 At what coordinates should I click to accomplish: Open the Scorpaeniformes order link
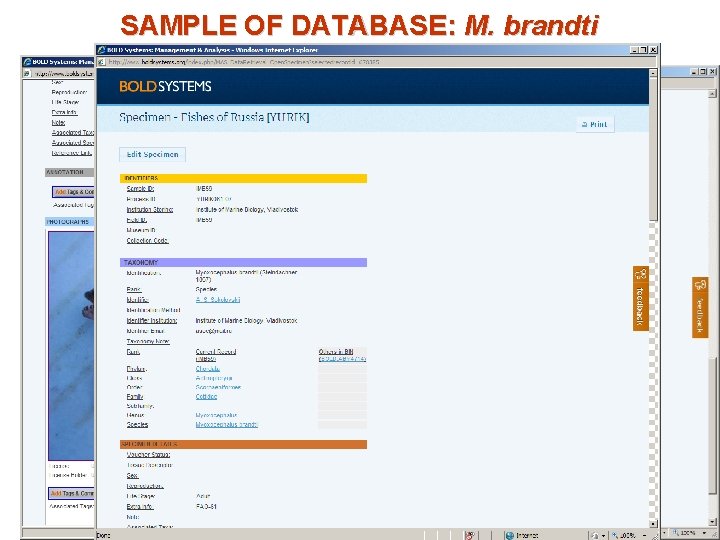coord(218,388)
